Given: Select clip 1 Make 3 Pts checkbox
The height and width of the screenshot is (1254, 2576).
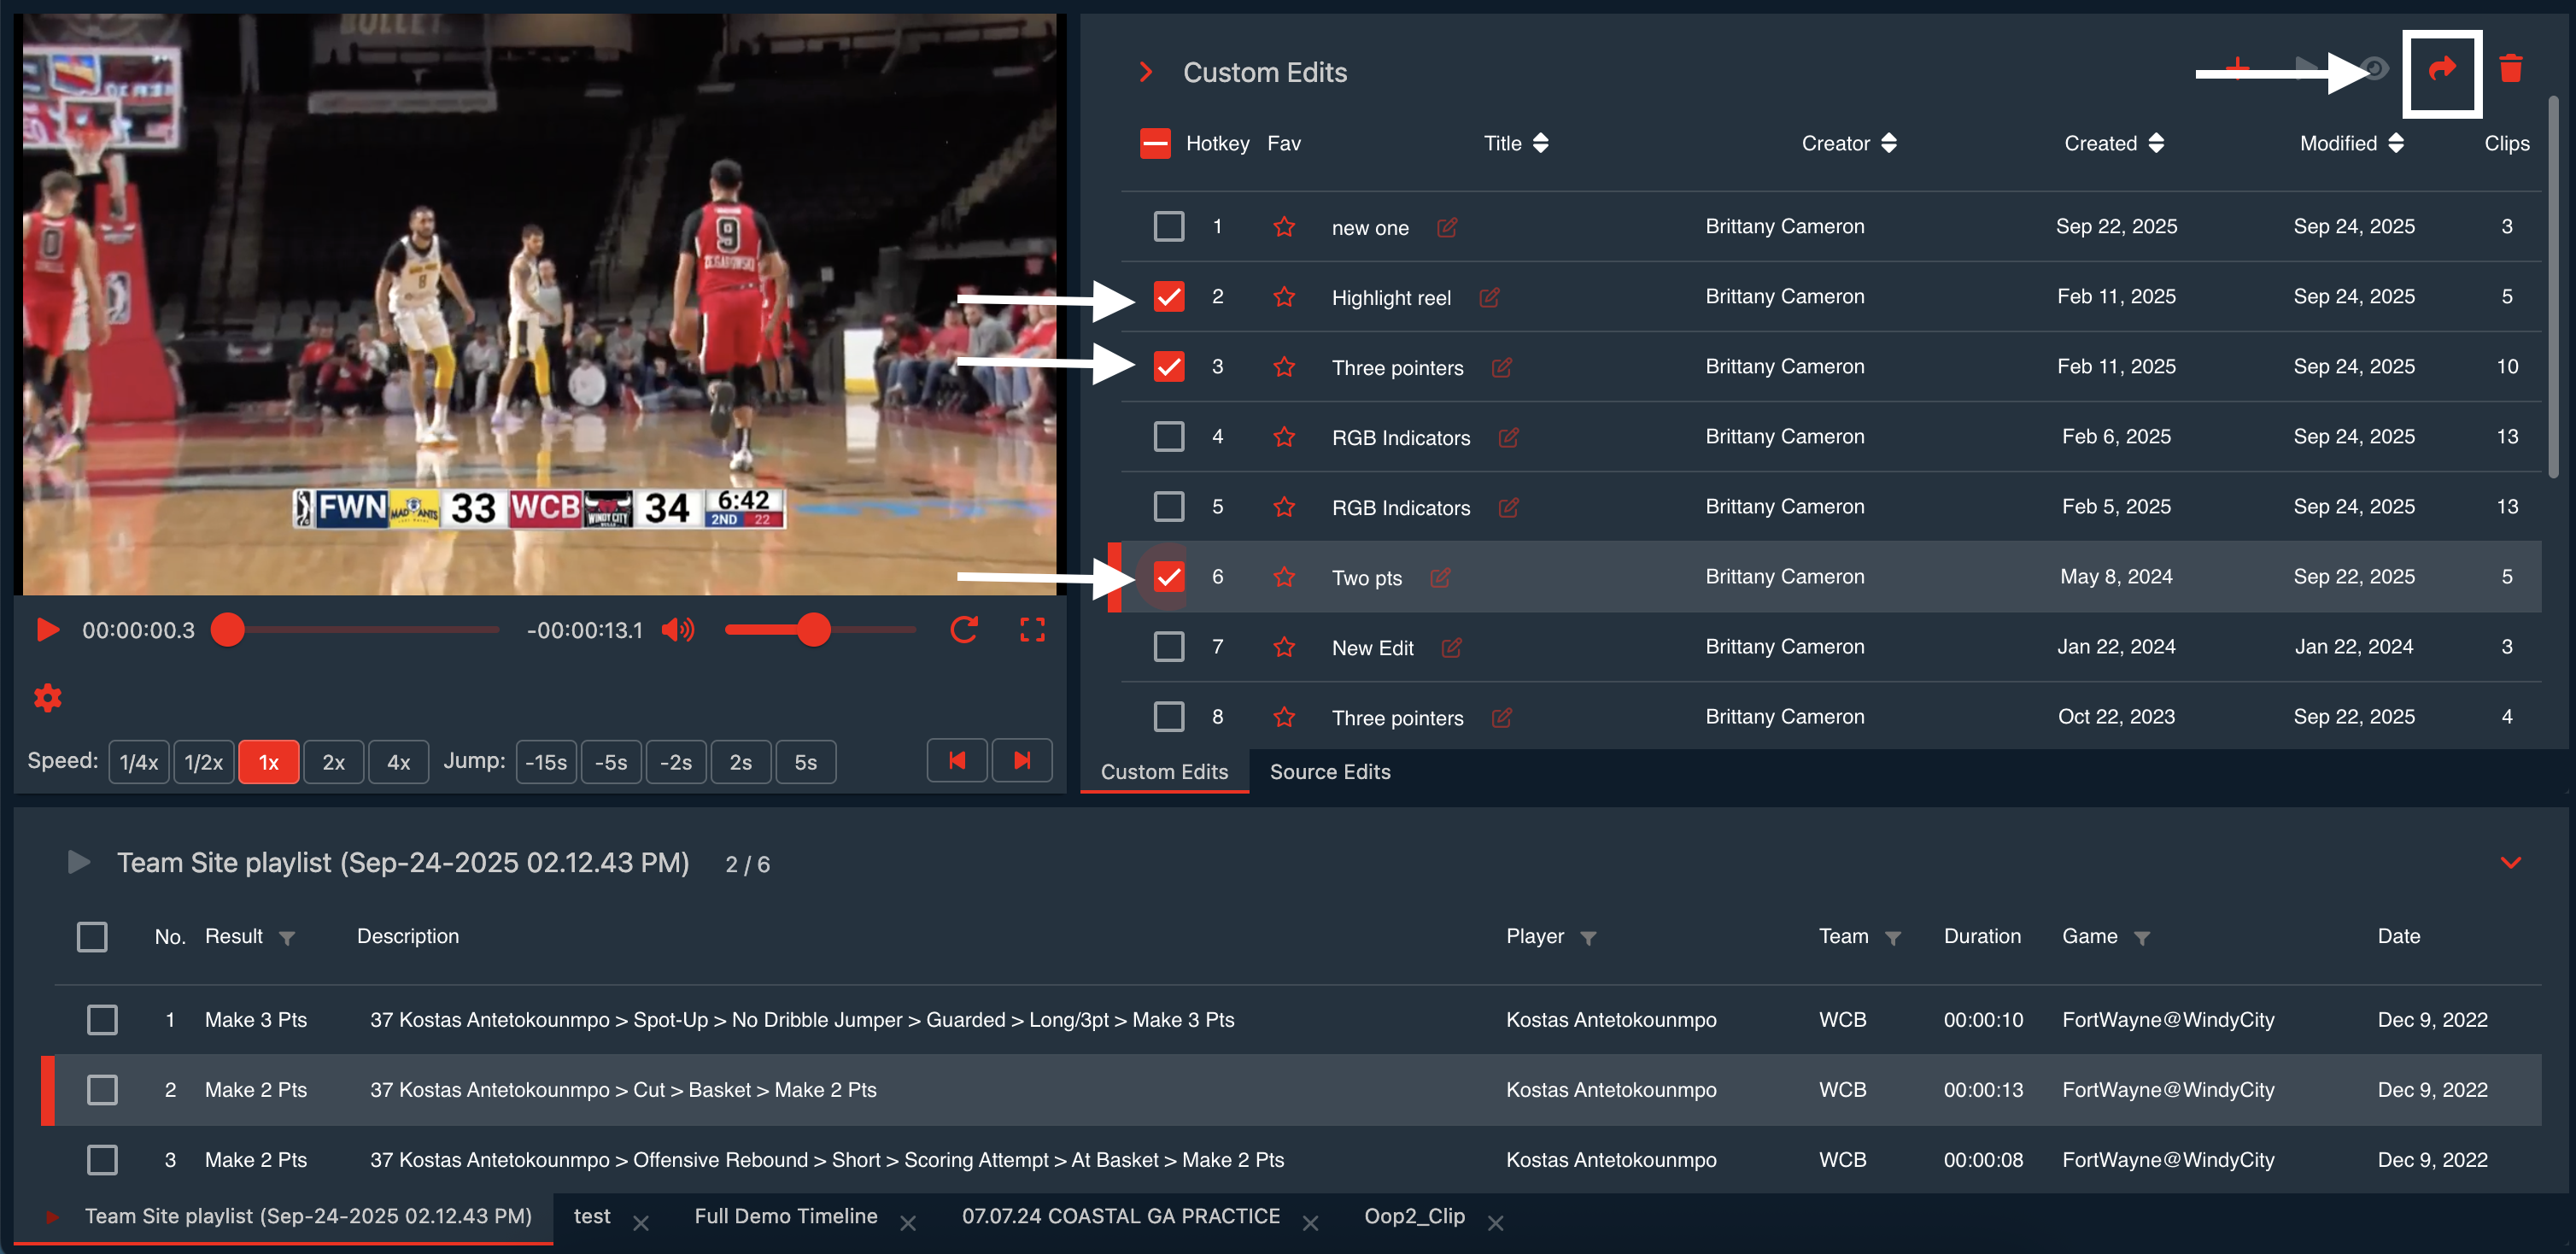Looking at the screenshot, I should coord(102,1020).
